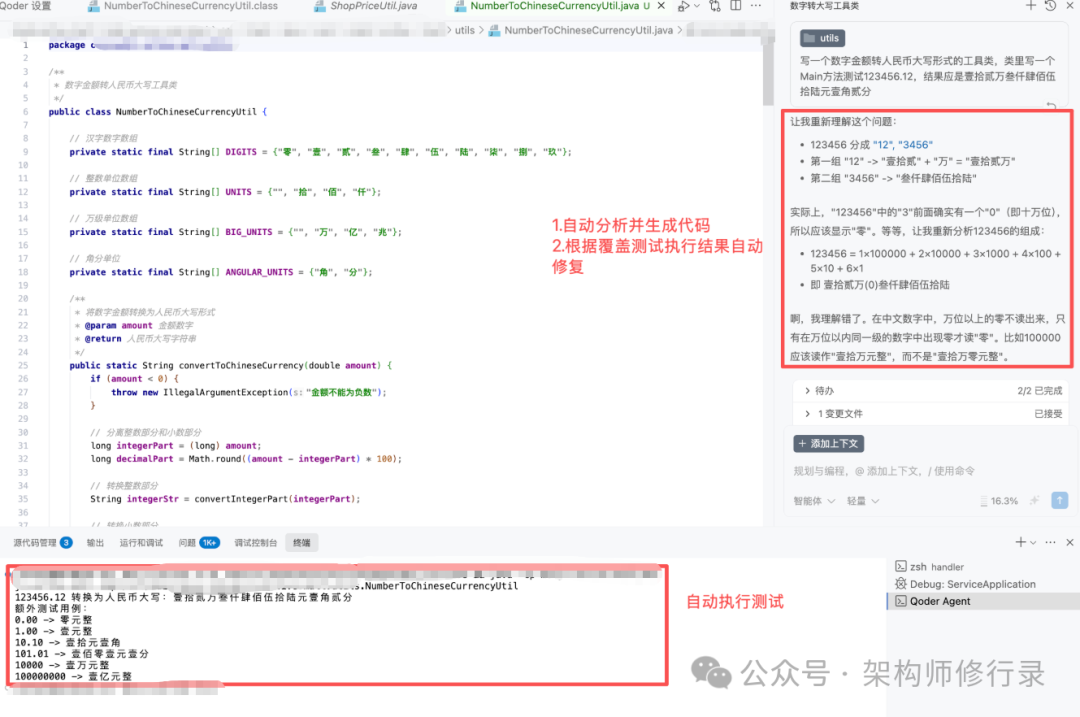Select the 终端 panel tab
This screenshot has width=1080, height=717.
click(x=302, y=543)
